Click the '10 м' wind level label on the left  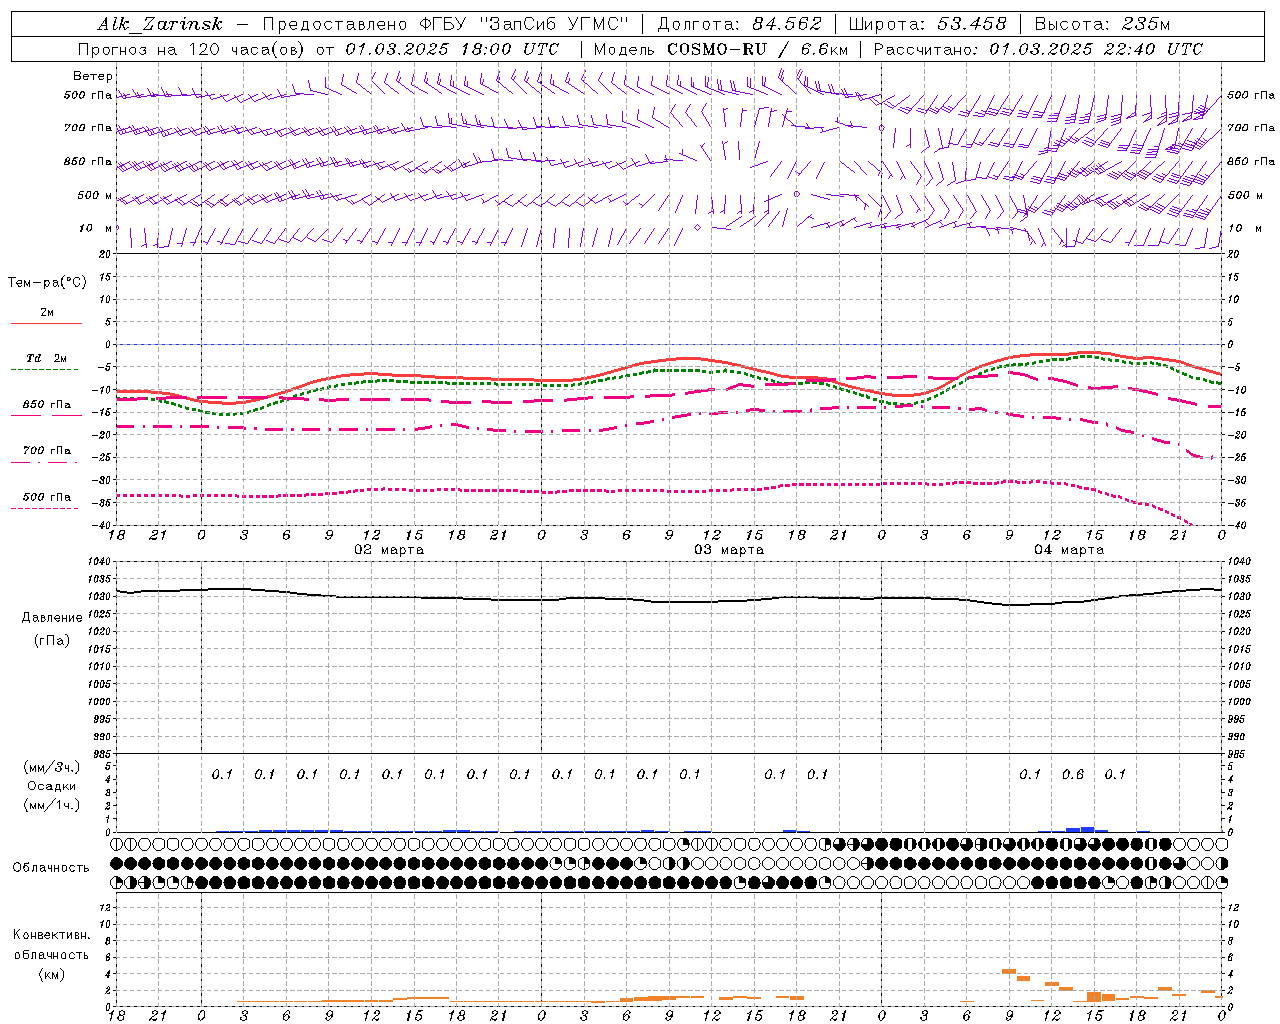click(x=96, y=228)
